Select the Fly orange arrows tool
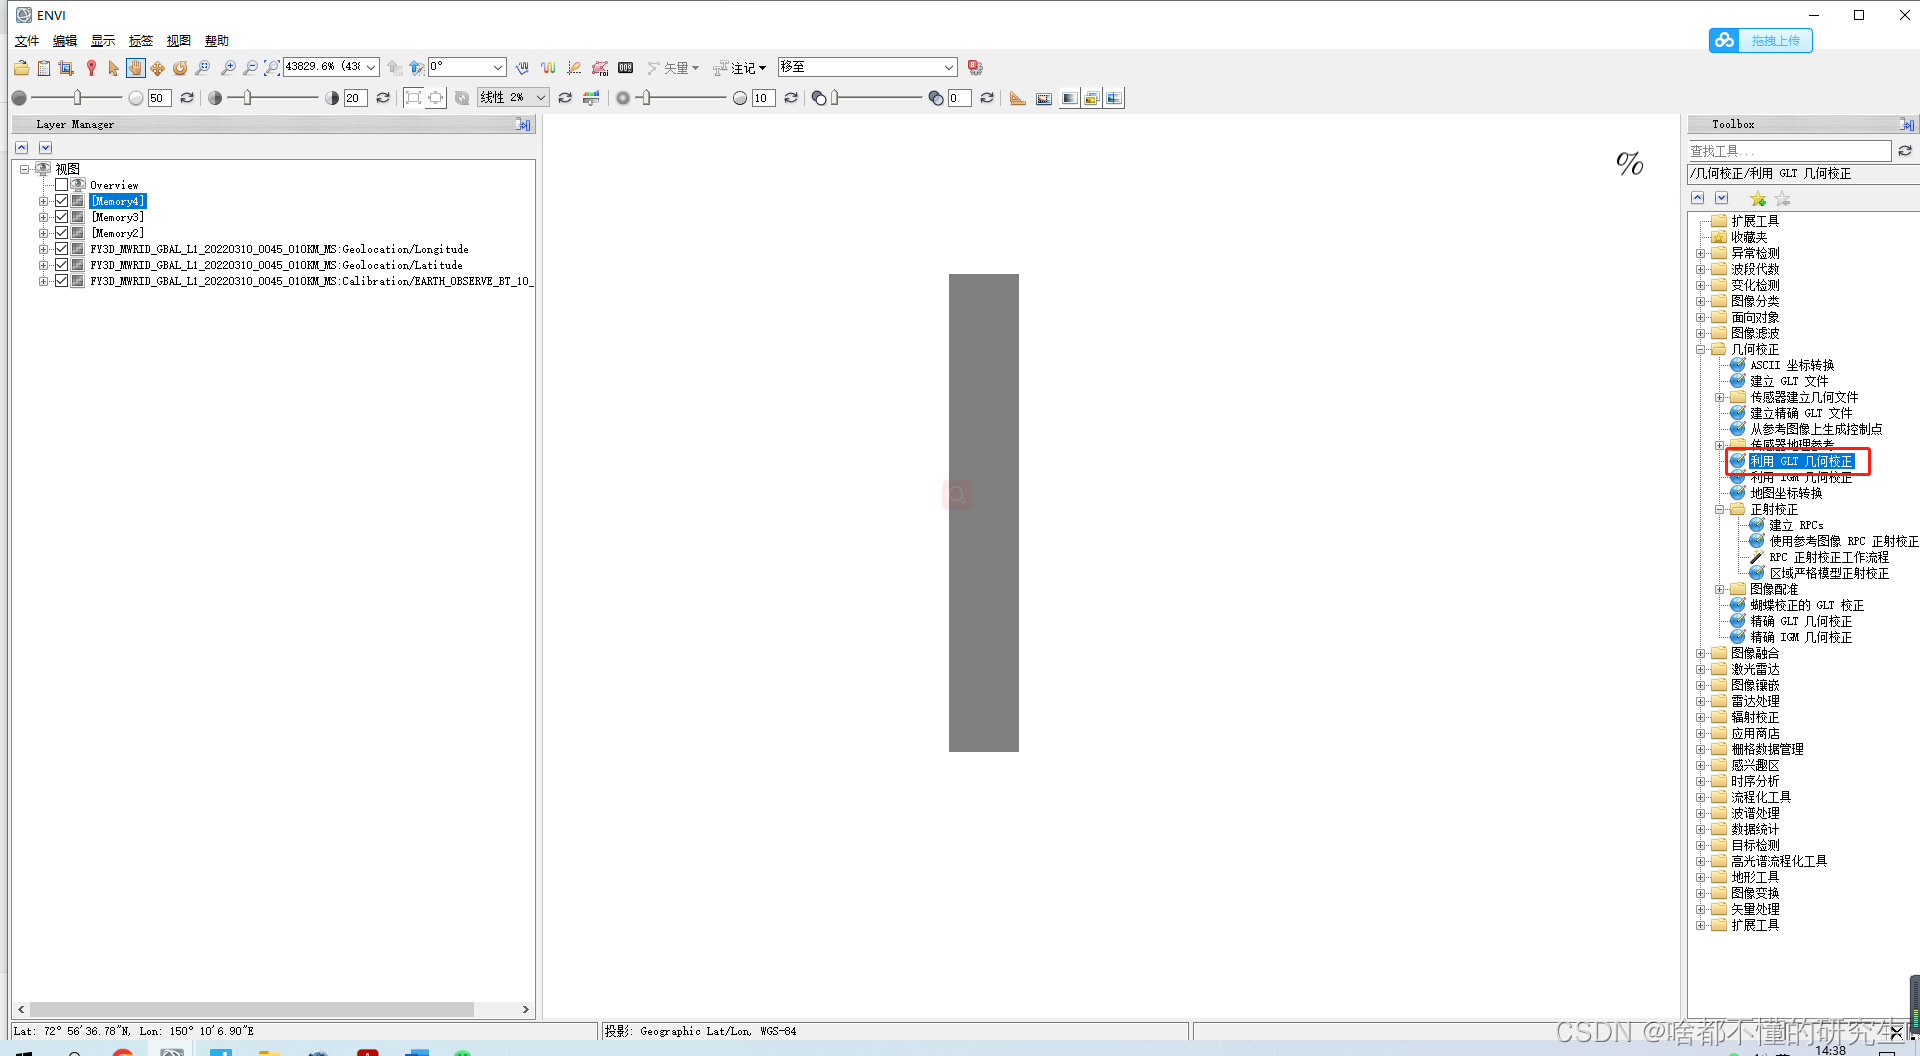Screen dimensions: 1920x1056 (158, 68)
